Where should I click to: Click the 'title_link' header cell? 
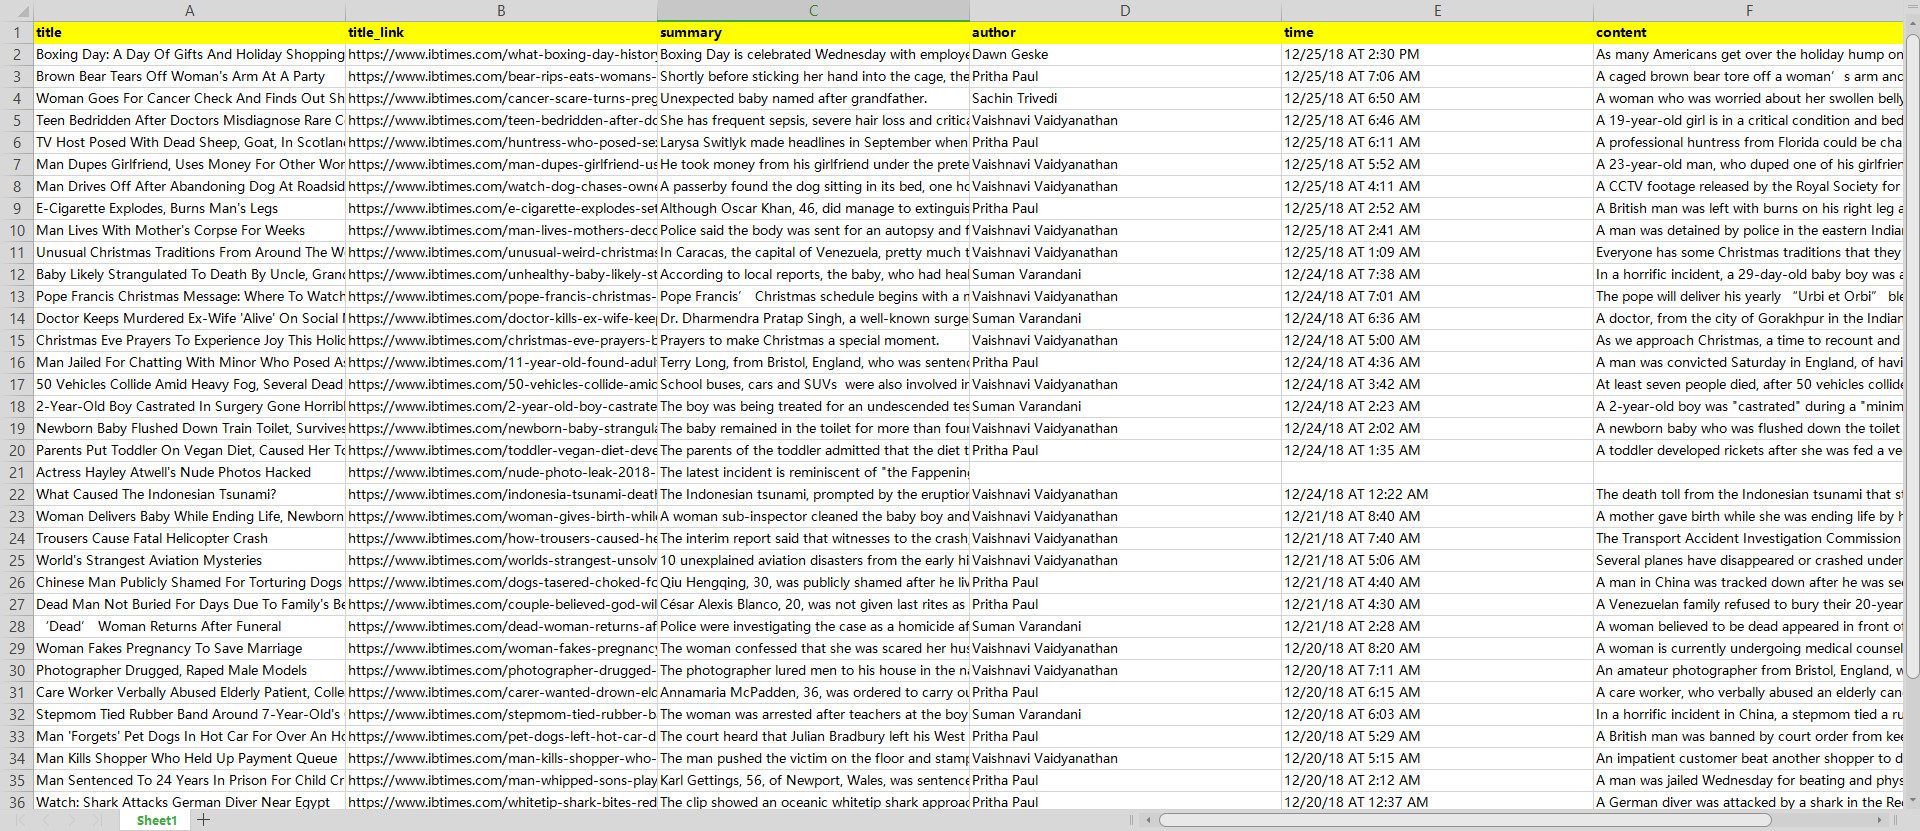click(501, 32)
